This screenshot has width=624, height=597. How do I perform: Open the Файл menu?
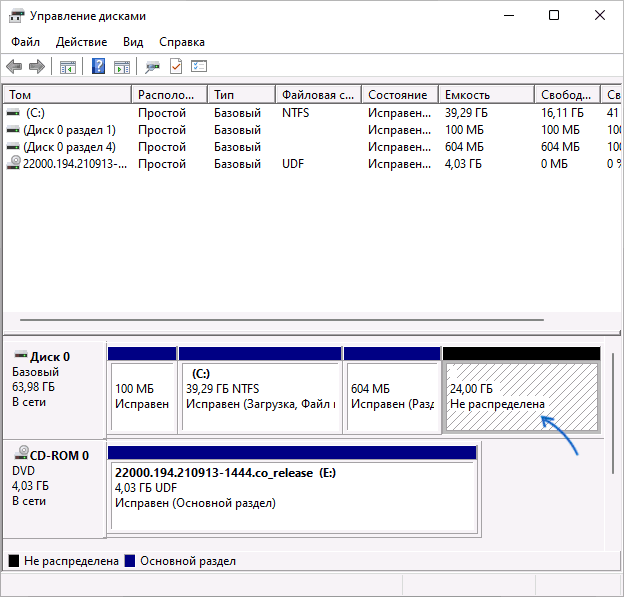[26, 42]
